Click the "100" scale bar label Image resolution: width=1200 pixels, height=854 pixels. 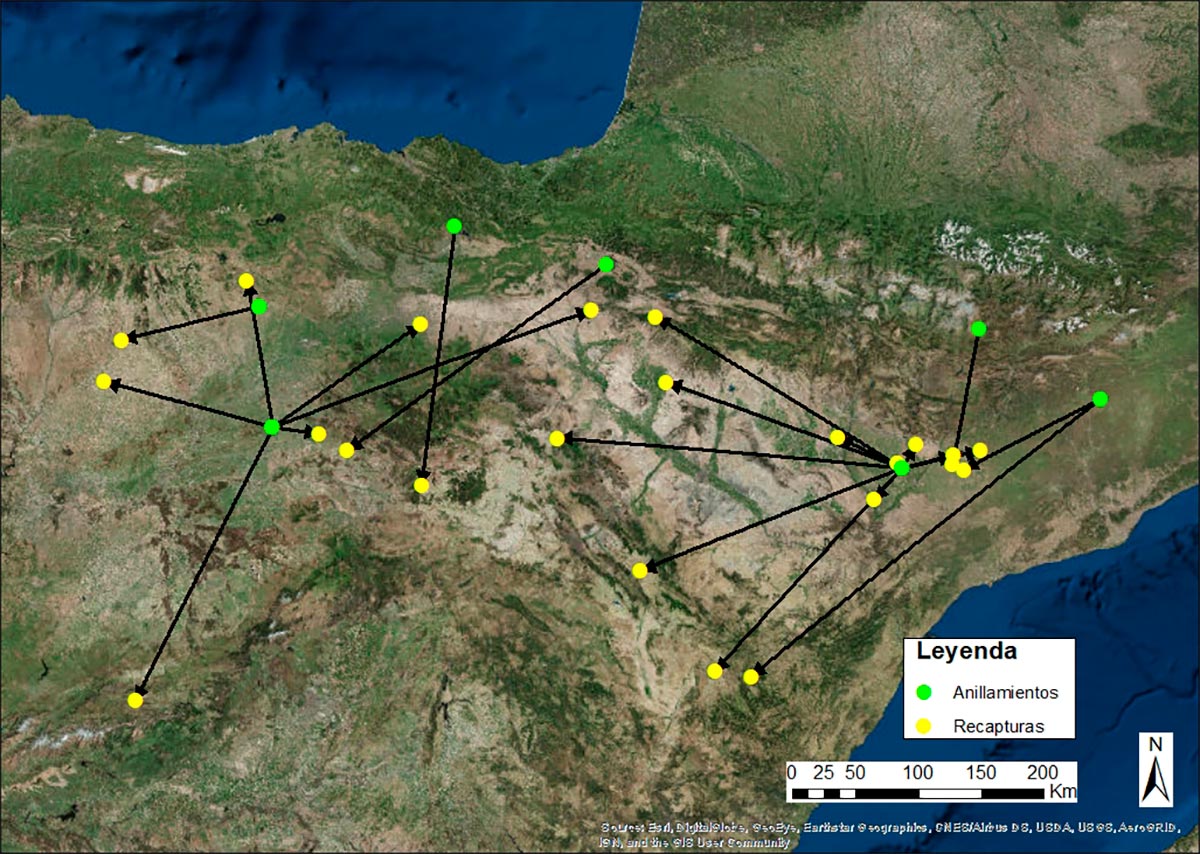point(918,772)
